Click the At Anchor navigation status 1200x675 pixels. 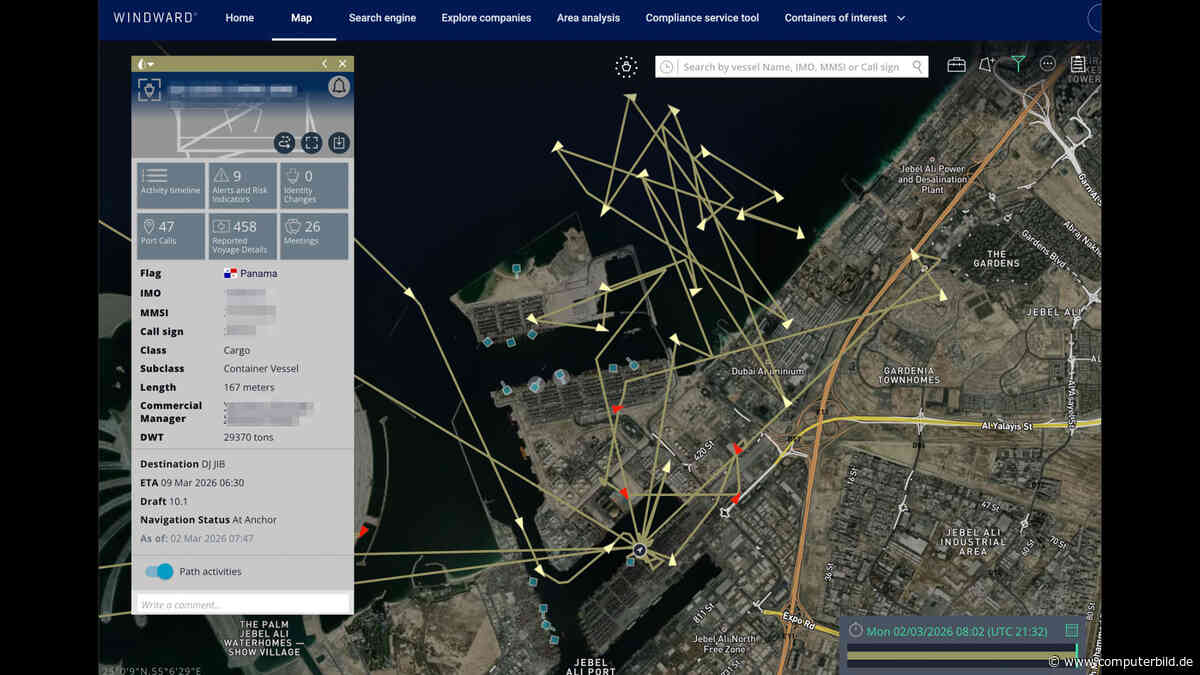254,520
